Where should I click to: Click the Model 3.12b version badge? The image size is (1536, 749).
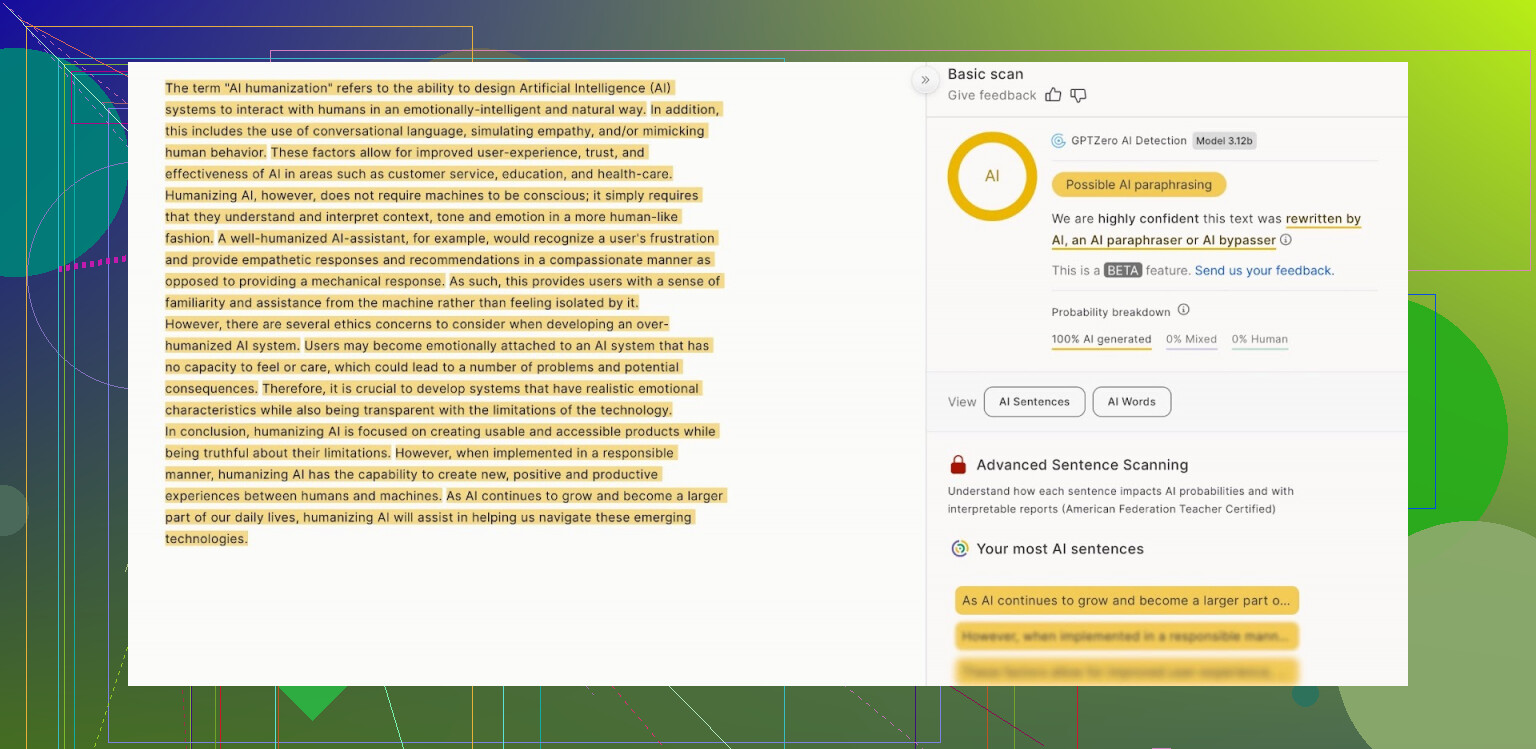pyautogui.click(x=1224, y=141)
